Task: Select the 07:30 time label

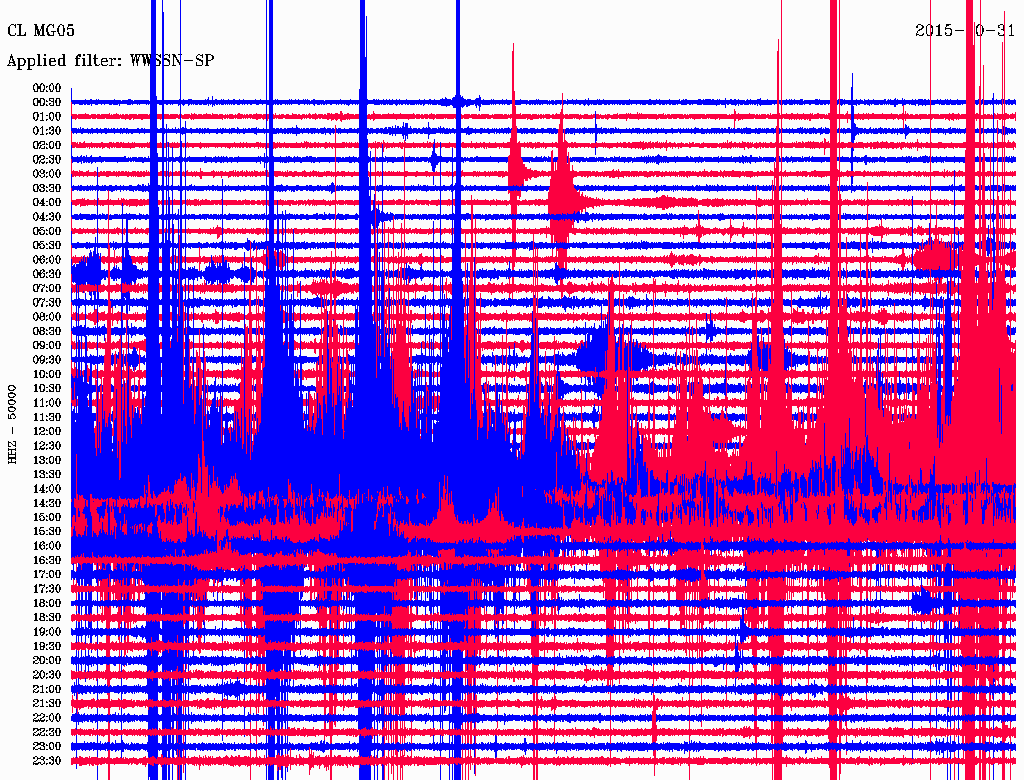Action: coord(47,303)
